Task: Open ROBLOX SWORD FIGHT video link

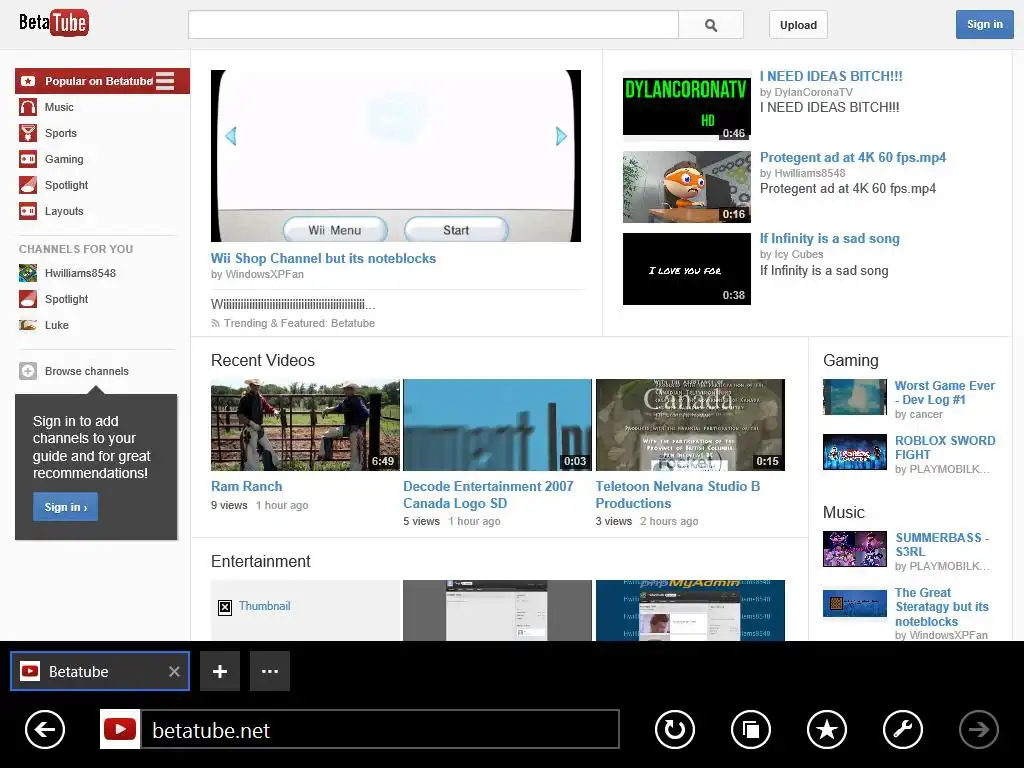Action: 945,447
